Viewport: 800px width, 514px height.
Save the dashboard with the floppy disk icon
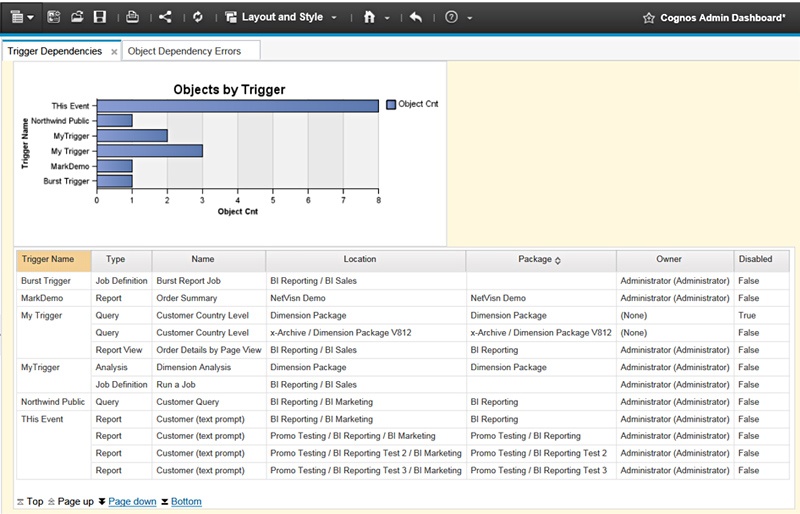point(100,17)
